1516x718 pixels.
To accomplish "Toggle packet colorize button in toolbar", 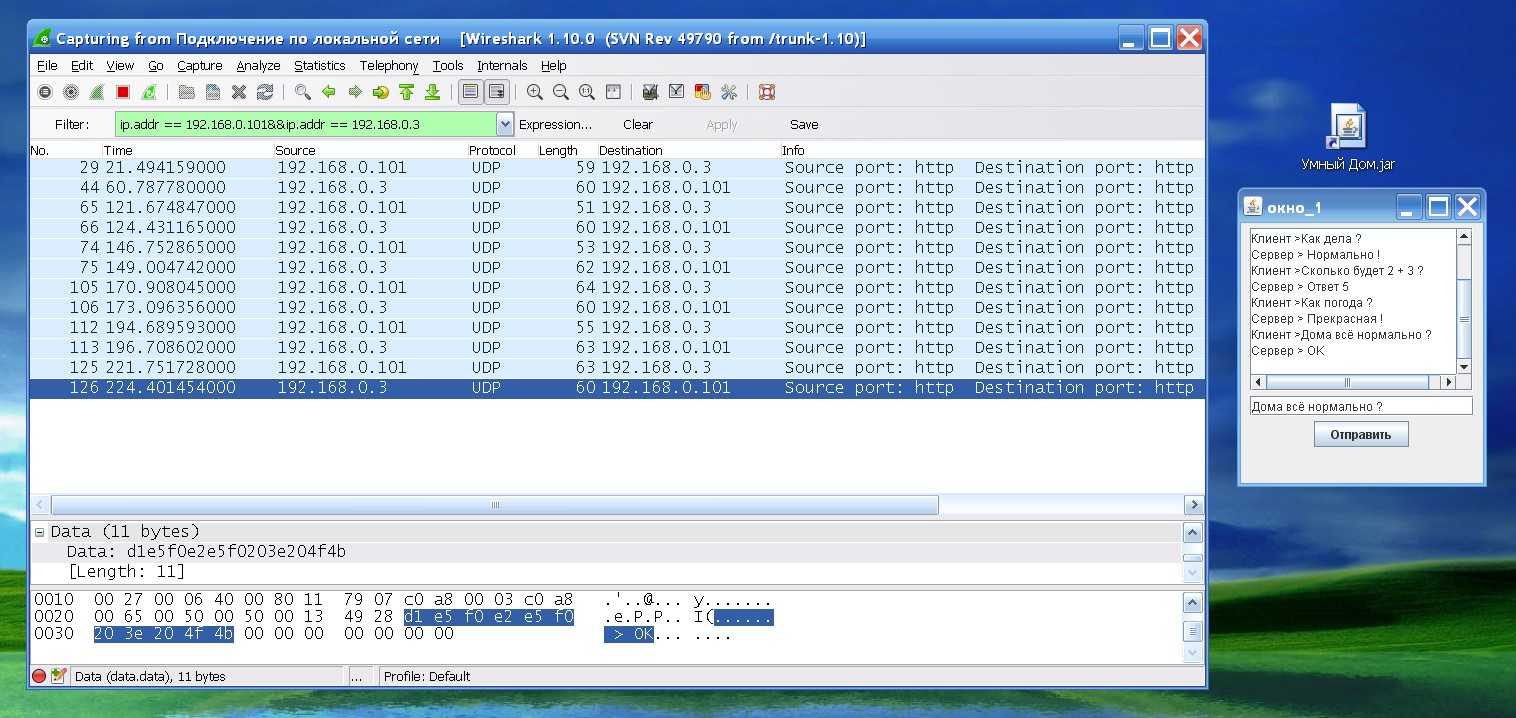I will 470,92.
